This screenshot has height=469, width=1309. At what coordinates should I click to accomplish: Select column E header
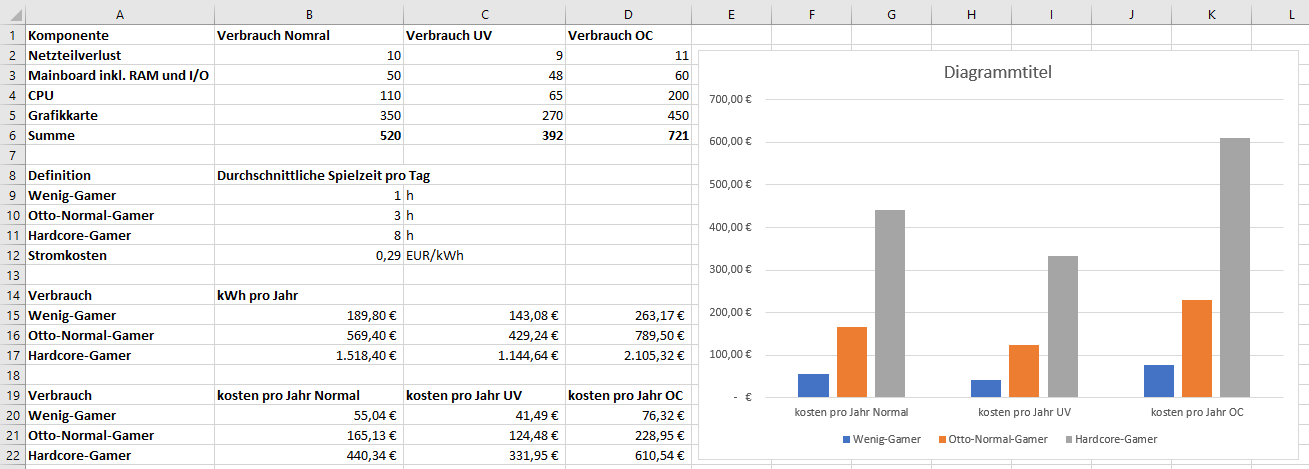coord(731,13)
